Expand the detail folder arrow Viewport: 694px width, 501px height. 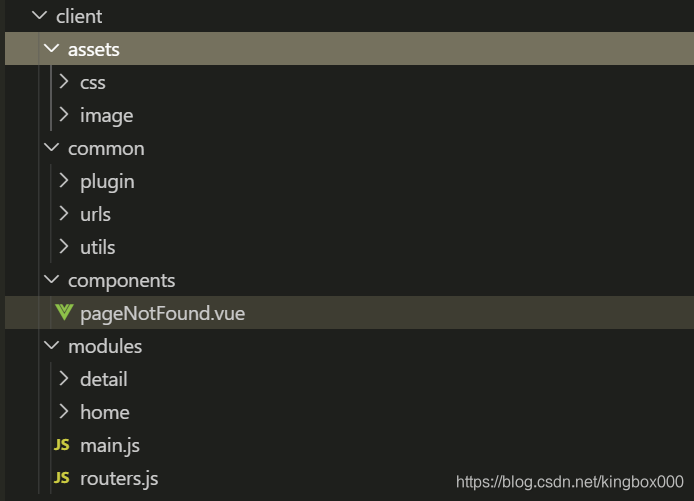pyautogui.click(x=64, y=378)
